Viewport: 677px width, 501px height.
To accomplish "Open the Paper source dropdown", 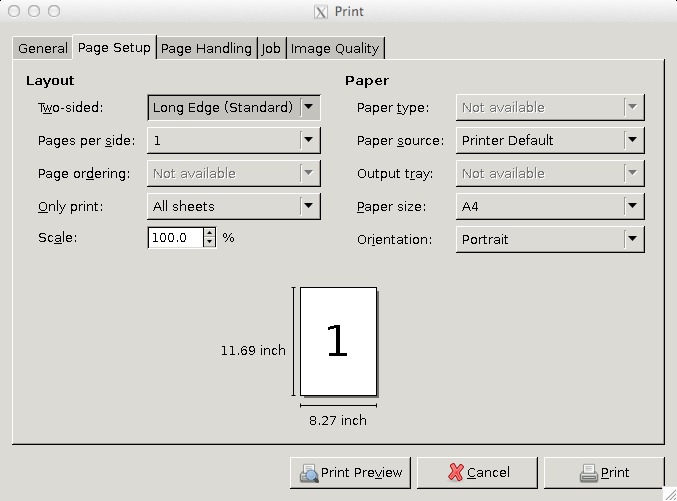I will 550,140.
